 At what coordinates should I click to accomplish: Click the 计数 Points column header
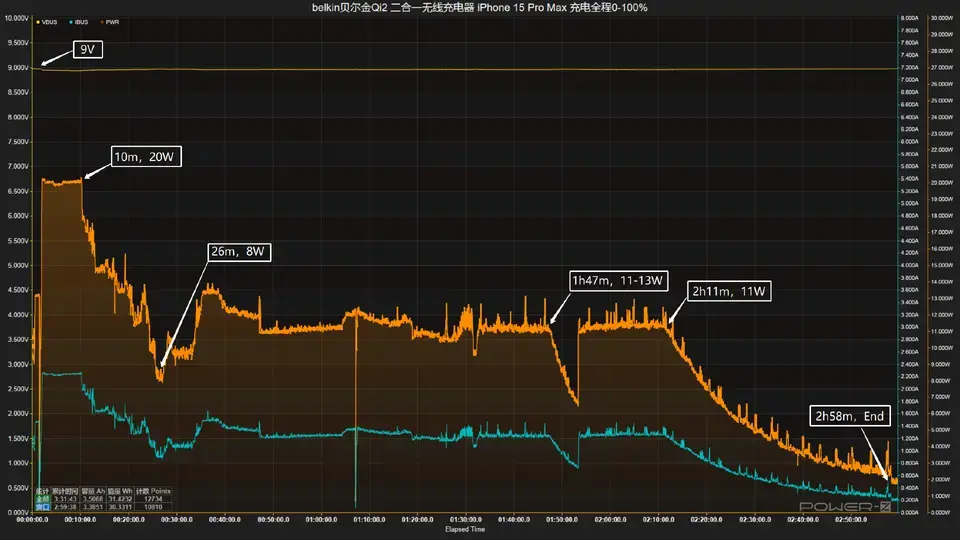click(x=153, y=491)
